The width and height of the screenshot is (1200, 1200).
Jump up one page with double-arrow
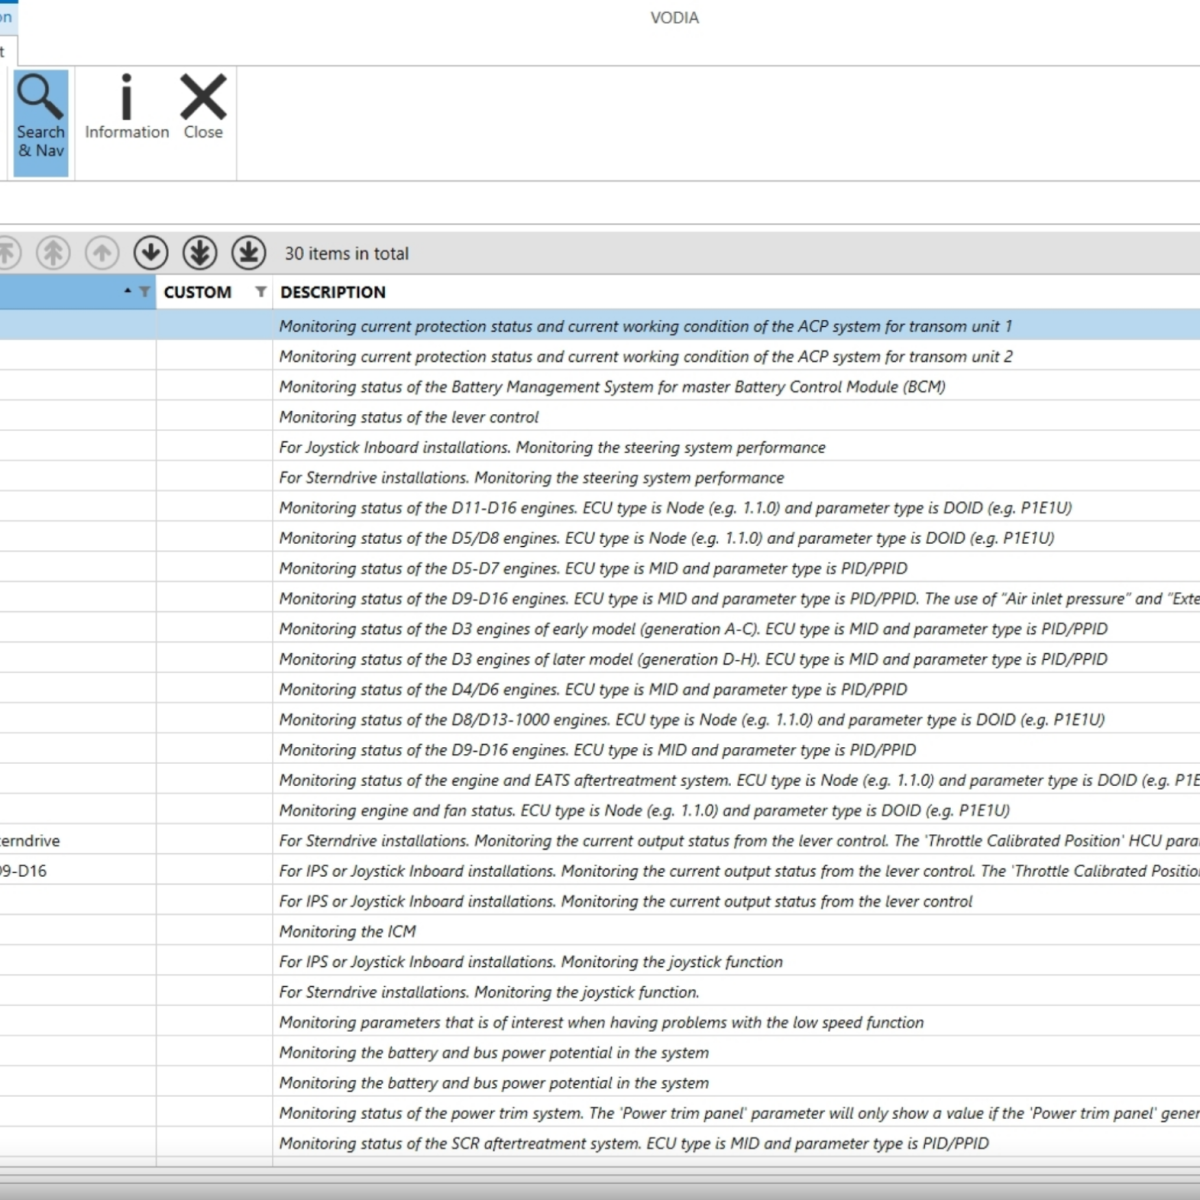(x=54, y=253)
